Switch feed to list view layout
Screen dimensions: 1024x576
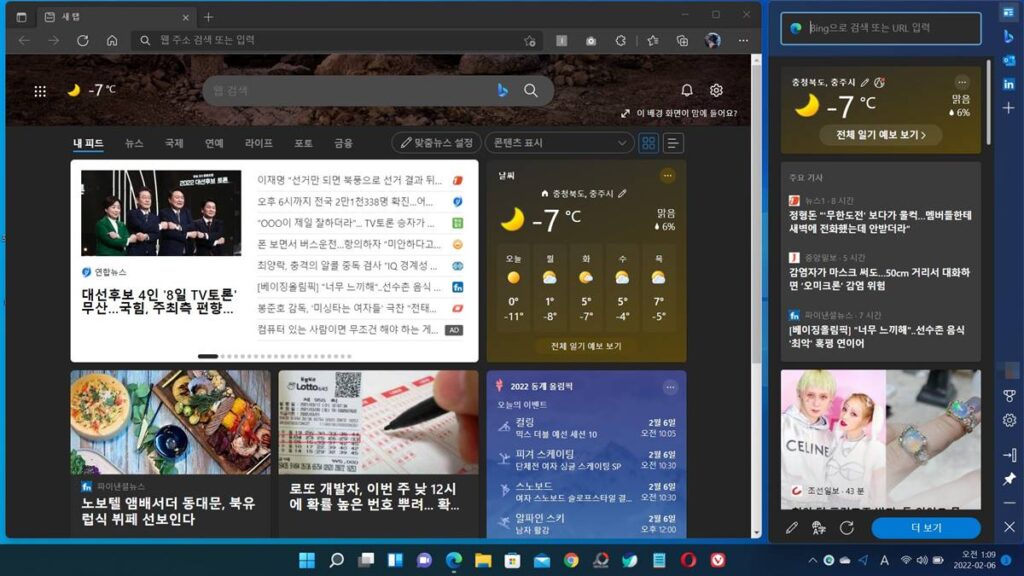(674, 143)
